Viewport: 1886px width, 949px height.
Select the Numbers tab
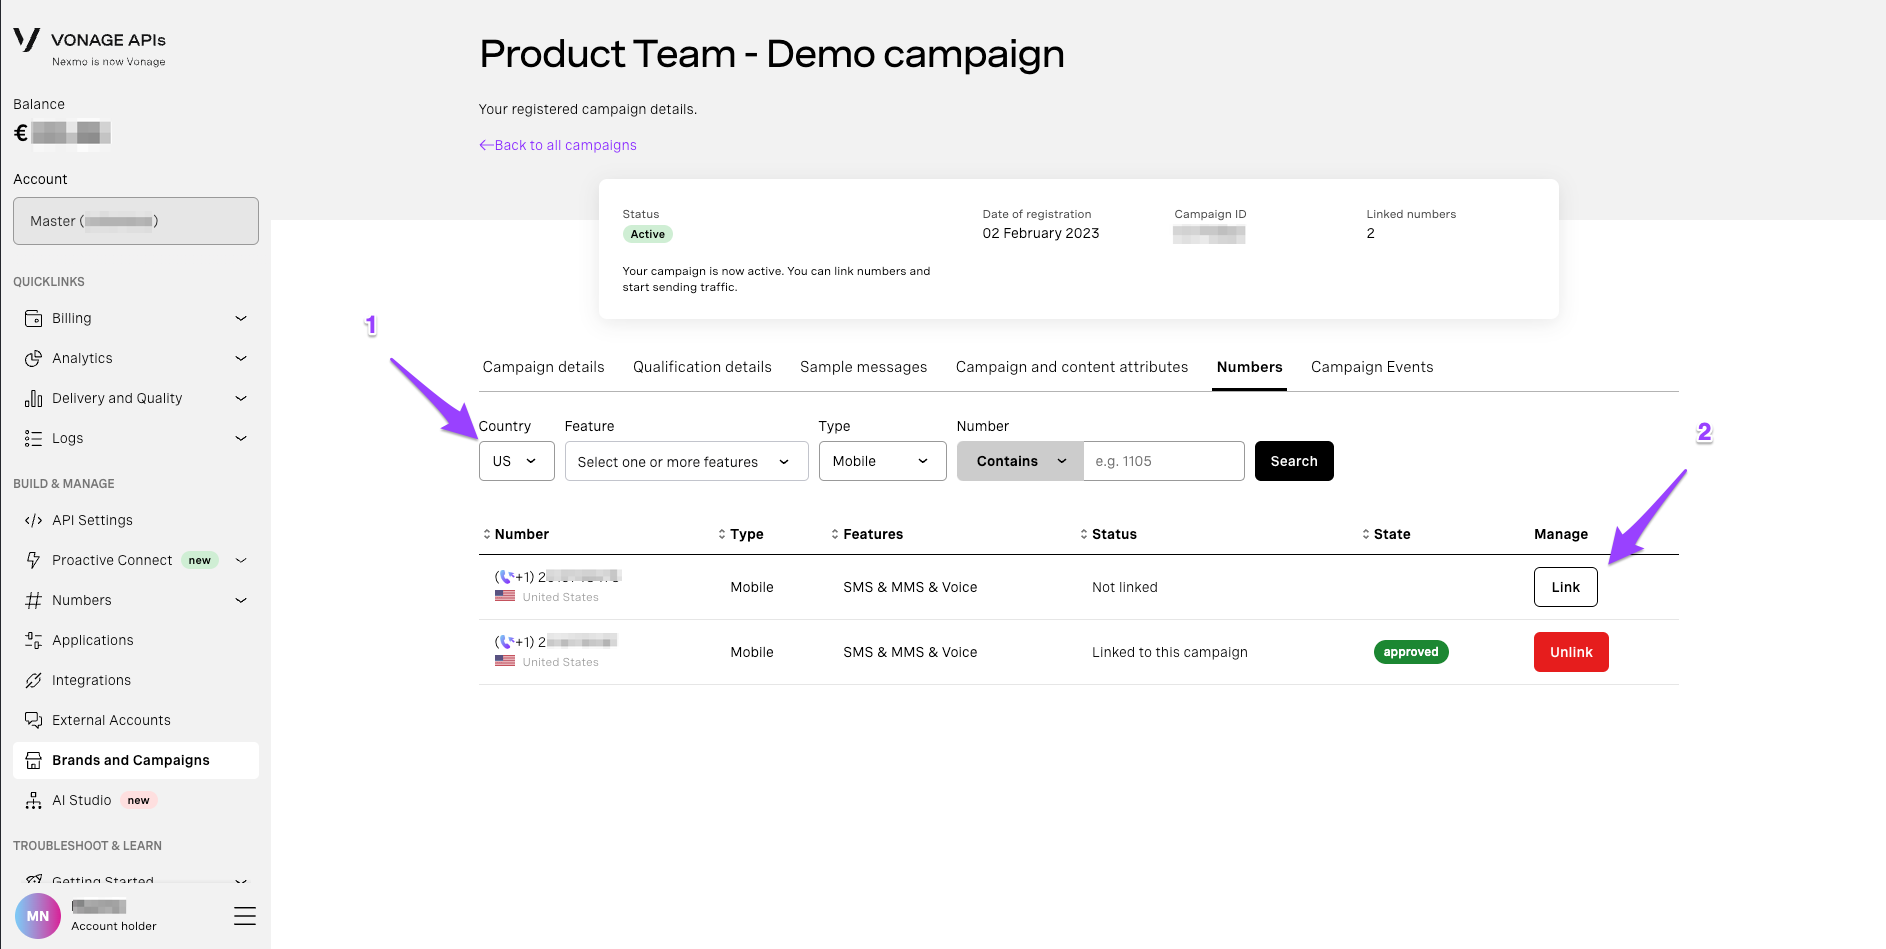1250,367
